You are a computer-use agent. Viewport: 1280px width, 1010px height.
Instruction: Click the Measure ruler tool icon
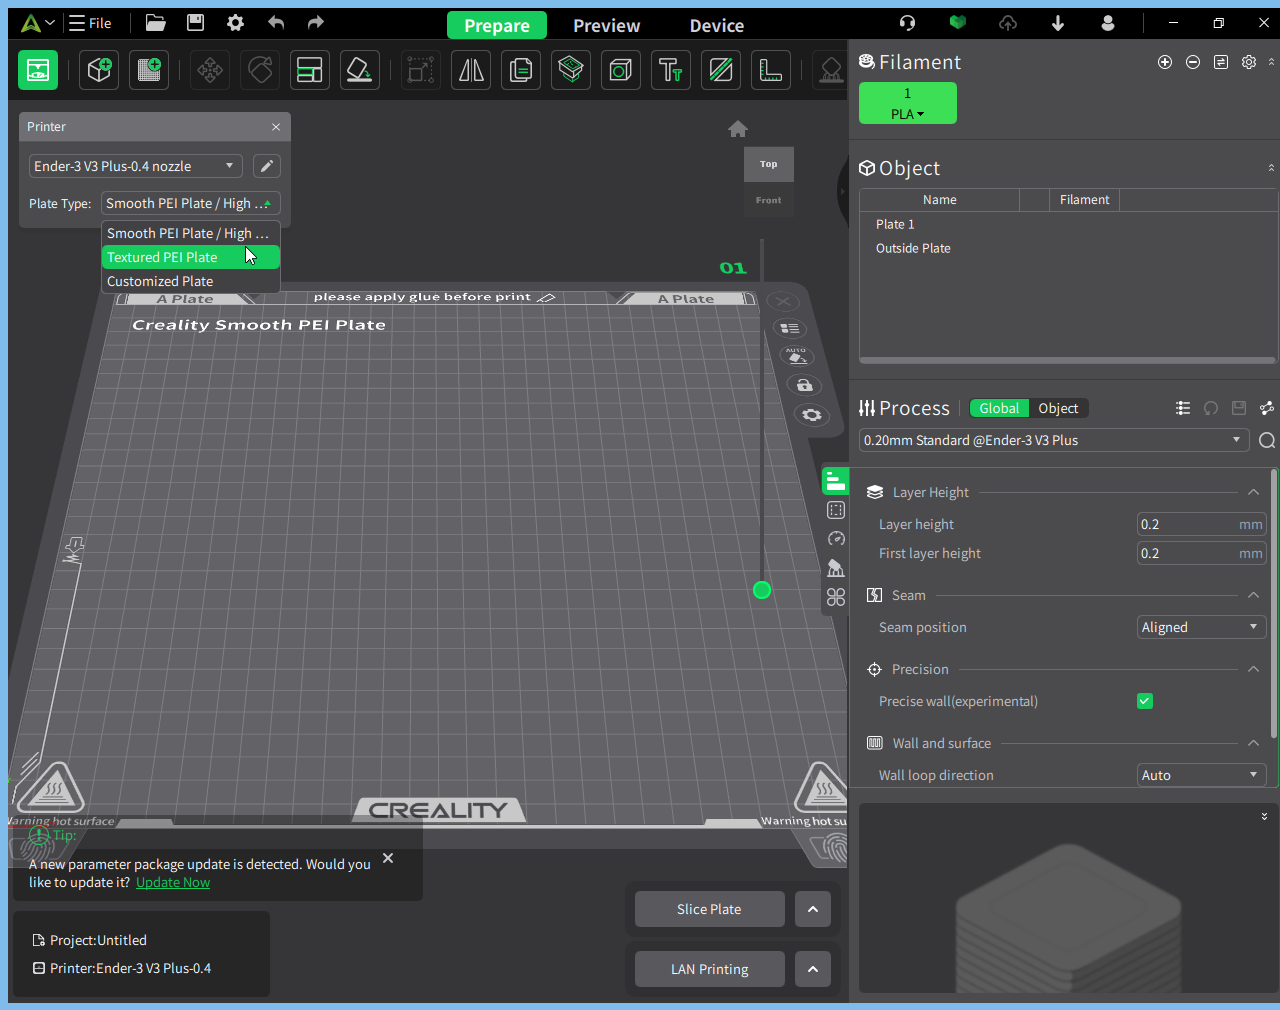[771, 70]
